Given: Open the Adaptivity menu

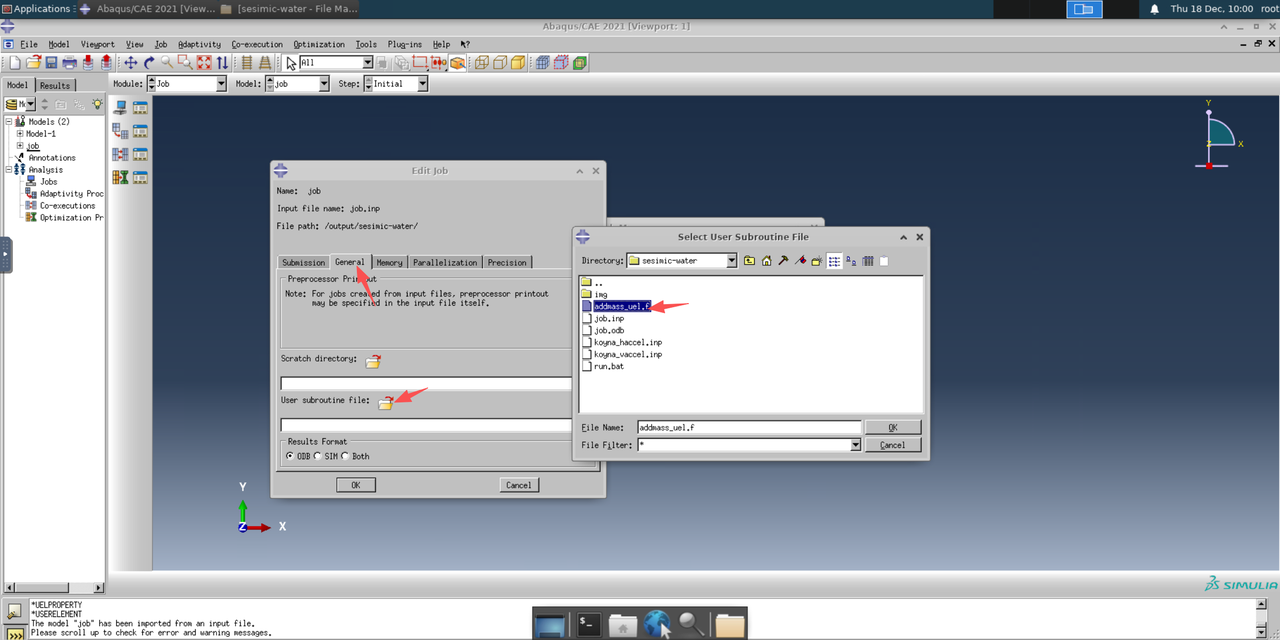Looking at the screenshot, I should coord(199,44).
